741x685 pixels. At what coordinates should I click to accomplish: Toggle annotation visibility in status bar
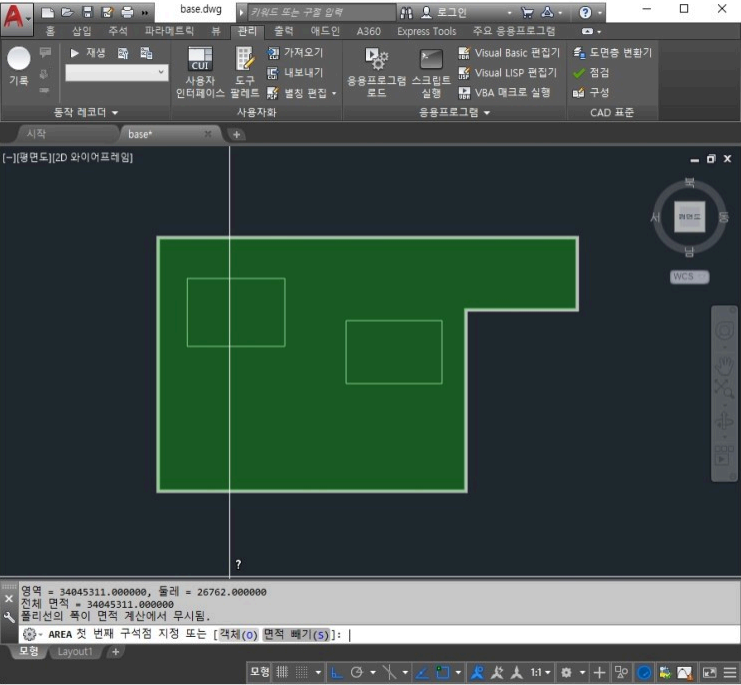tap(477, 672)
